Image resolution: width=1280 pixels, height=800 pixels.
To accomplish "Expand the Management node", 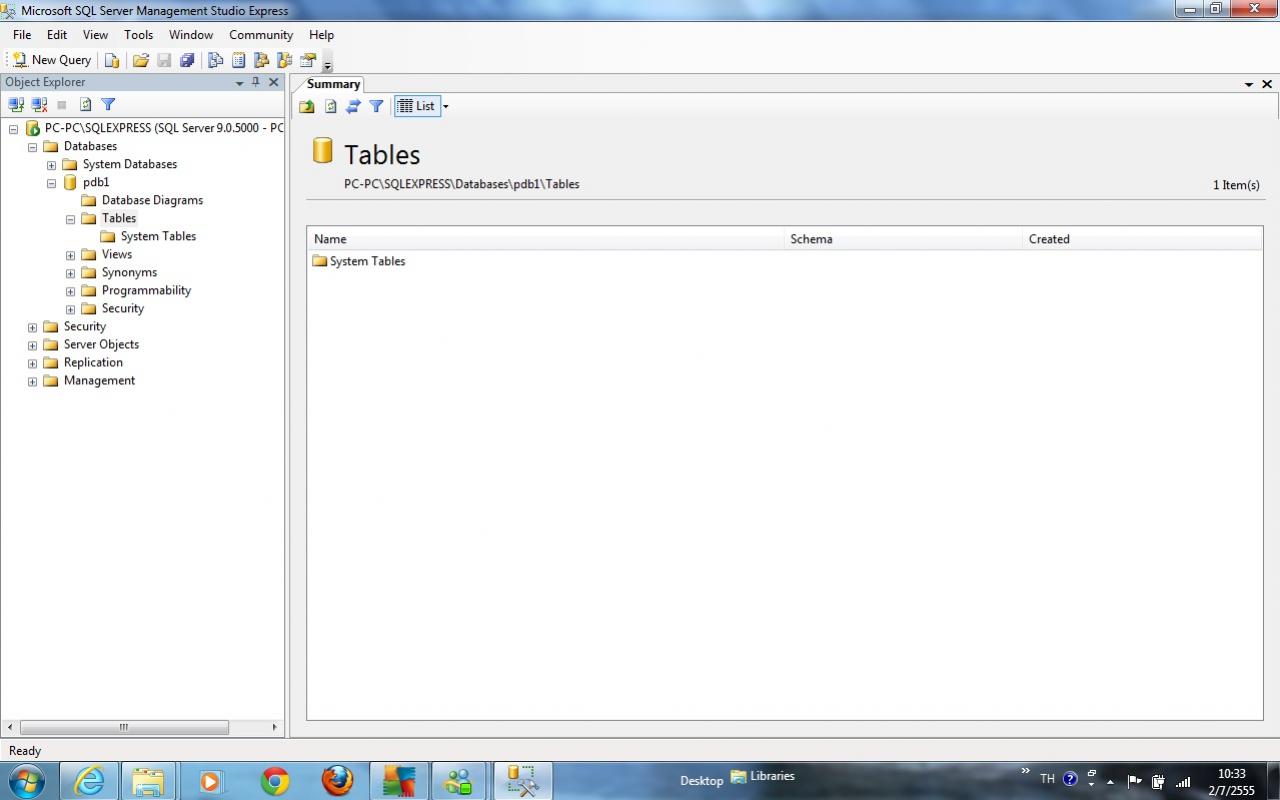I will [x=32, y=381].
